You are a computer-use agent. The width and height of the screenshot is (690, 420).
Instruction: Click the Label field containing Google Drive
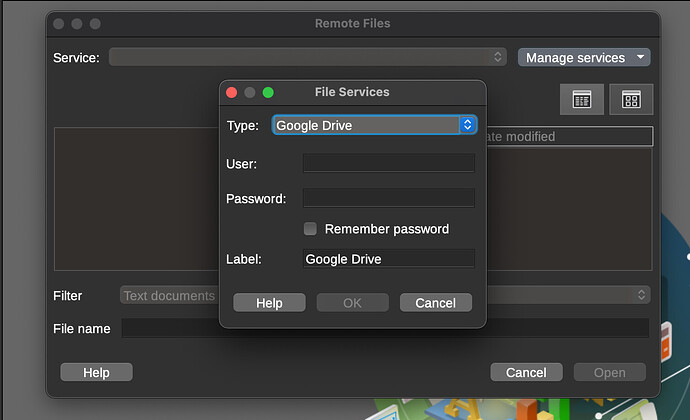(389, 259)
